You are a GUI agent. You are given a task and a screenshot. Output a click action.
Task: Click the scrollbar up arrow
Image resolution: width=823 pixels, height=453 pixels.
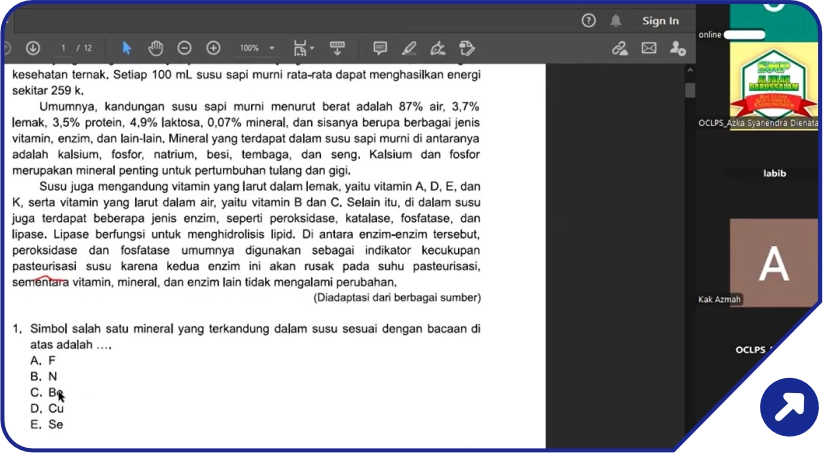(690, 70)
